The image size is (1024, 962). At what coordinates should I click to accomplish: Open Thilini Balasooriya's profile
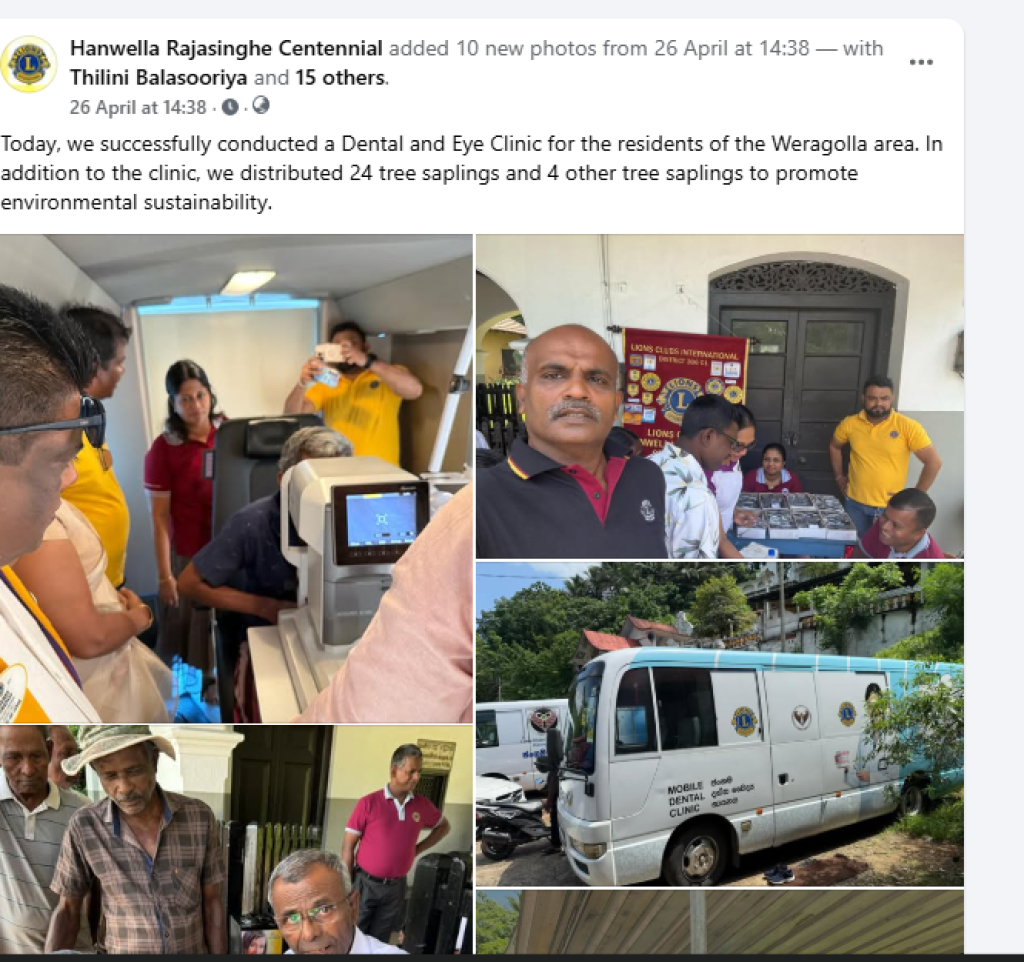coord(159,78)
